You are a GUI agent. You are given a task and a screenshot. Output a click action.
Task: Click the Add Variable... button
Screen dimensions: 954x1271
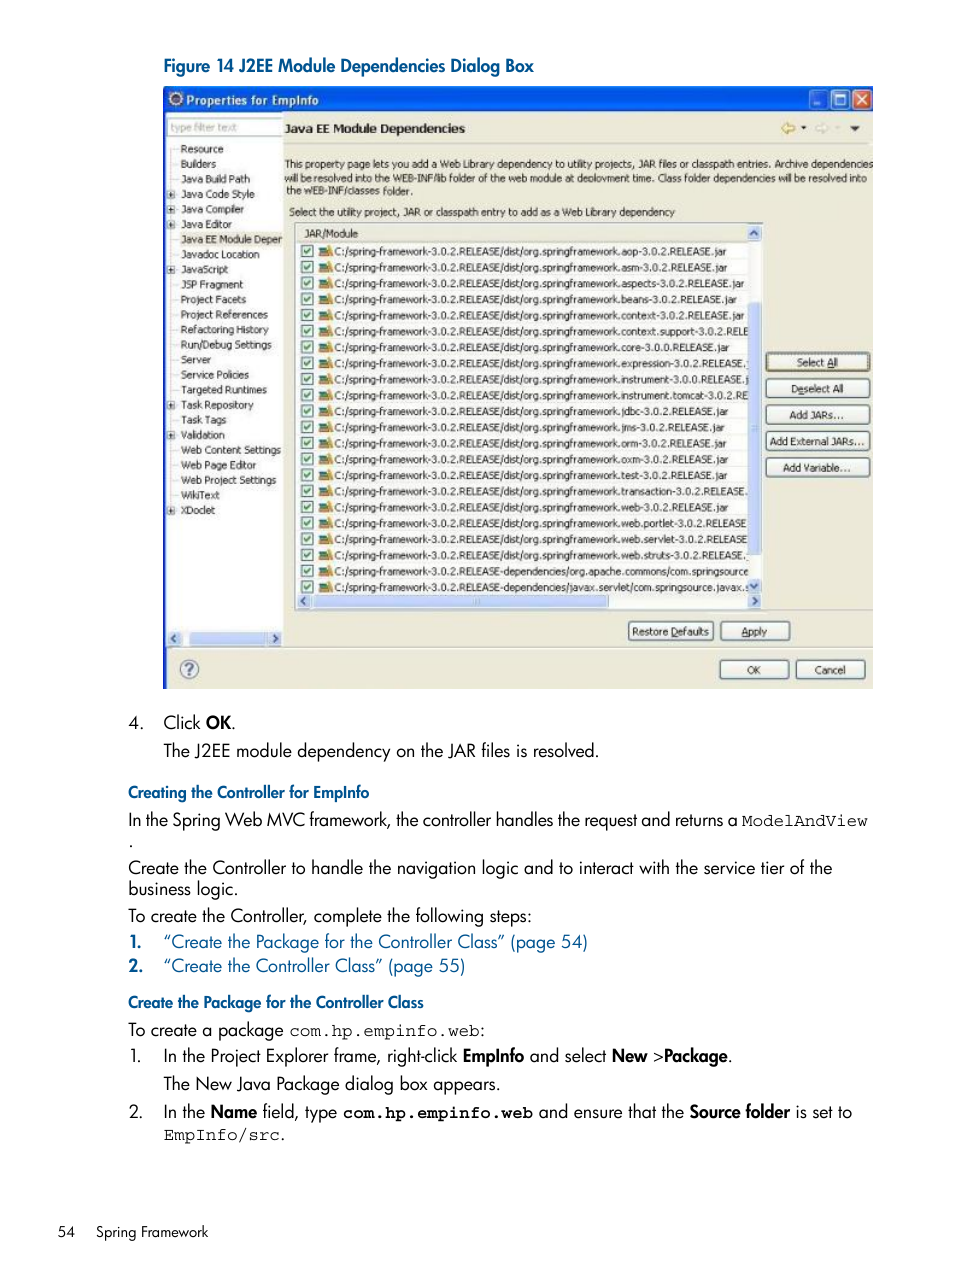pos(817,467)
